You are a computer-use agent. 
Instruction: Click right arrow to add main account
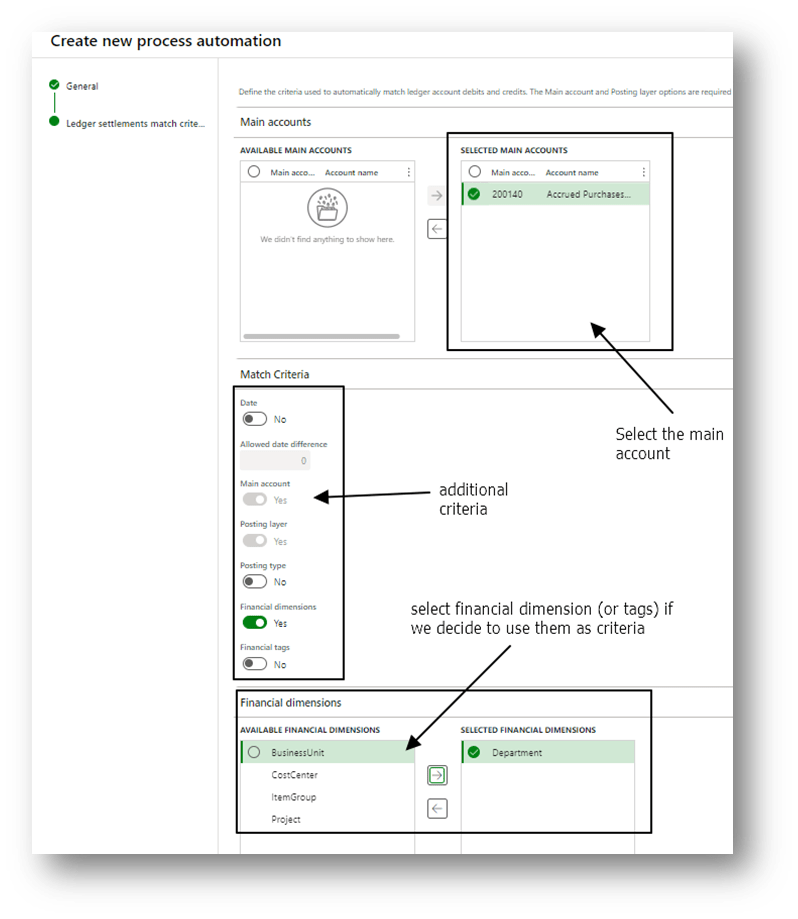click(x=436, y=196)
